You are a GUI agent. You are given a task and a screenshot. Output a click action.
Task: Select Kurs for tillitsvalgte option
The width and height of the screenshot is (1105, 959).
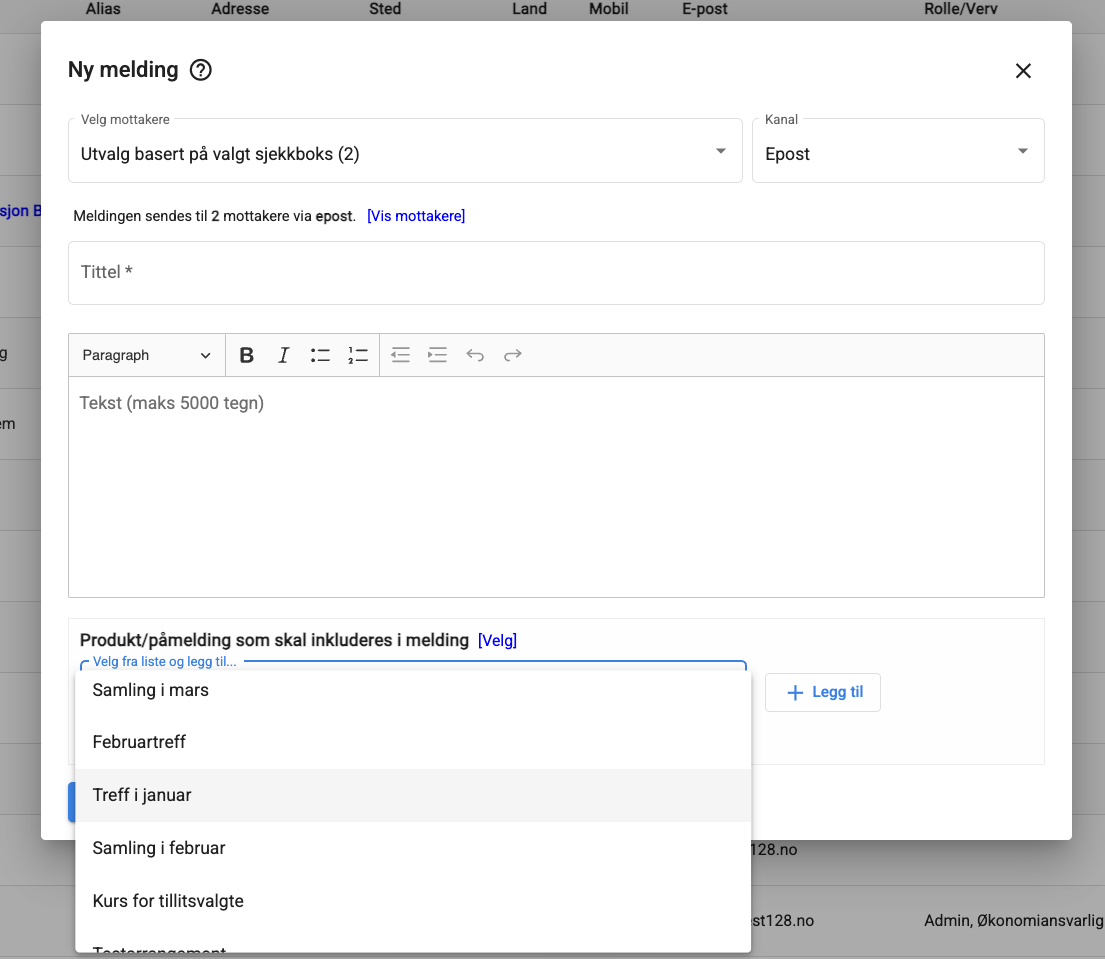(413, 901)
